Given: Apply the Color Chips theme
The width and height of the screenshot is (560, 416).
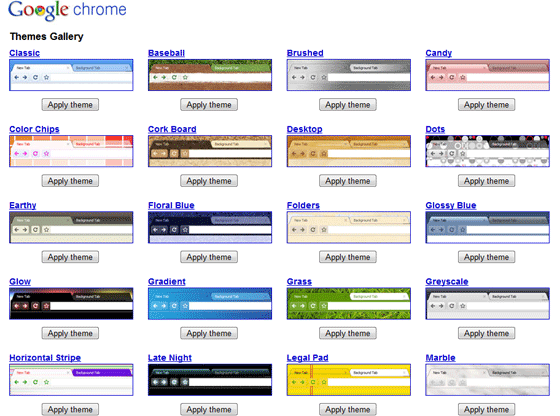Looking at the screenshot, I should [70, 181].
